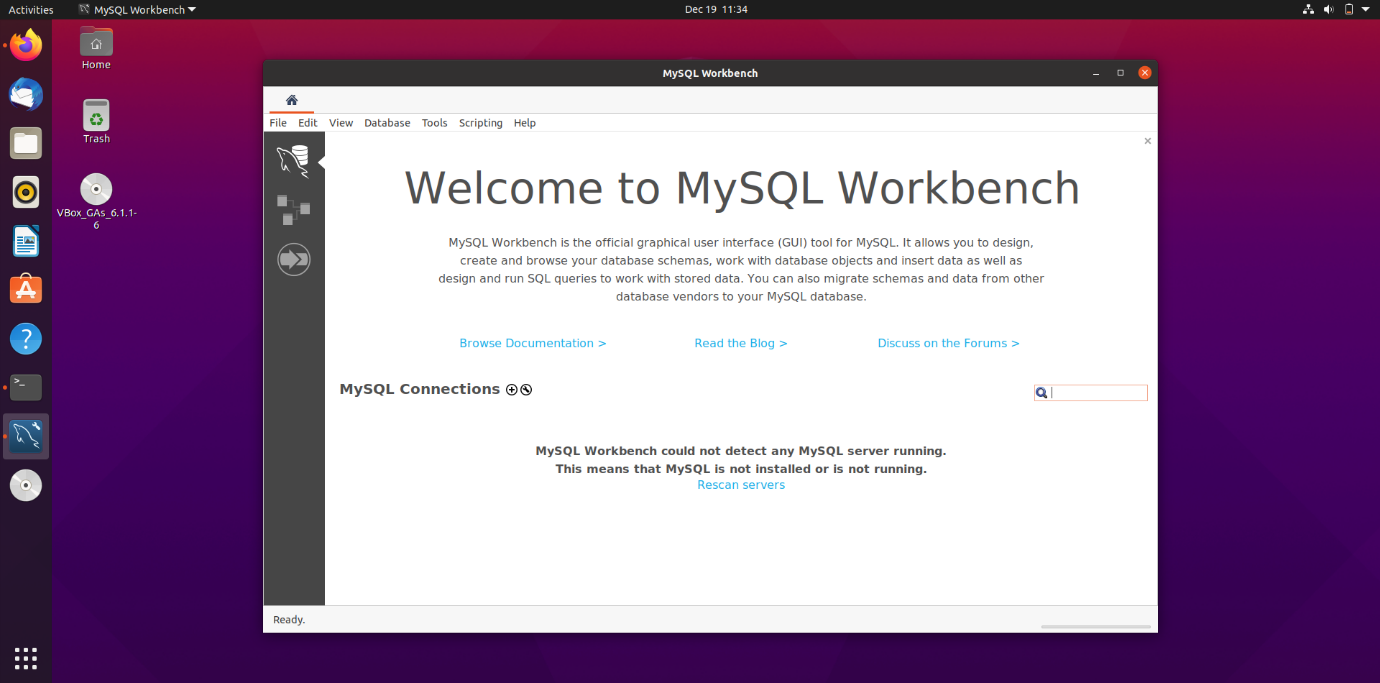Add a new MySQL connection with plus icon
Screen dimensions: 1380x683
511,389
